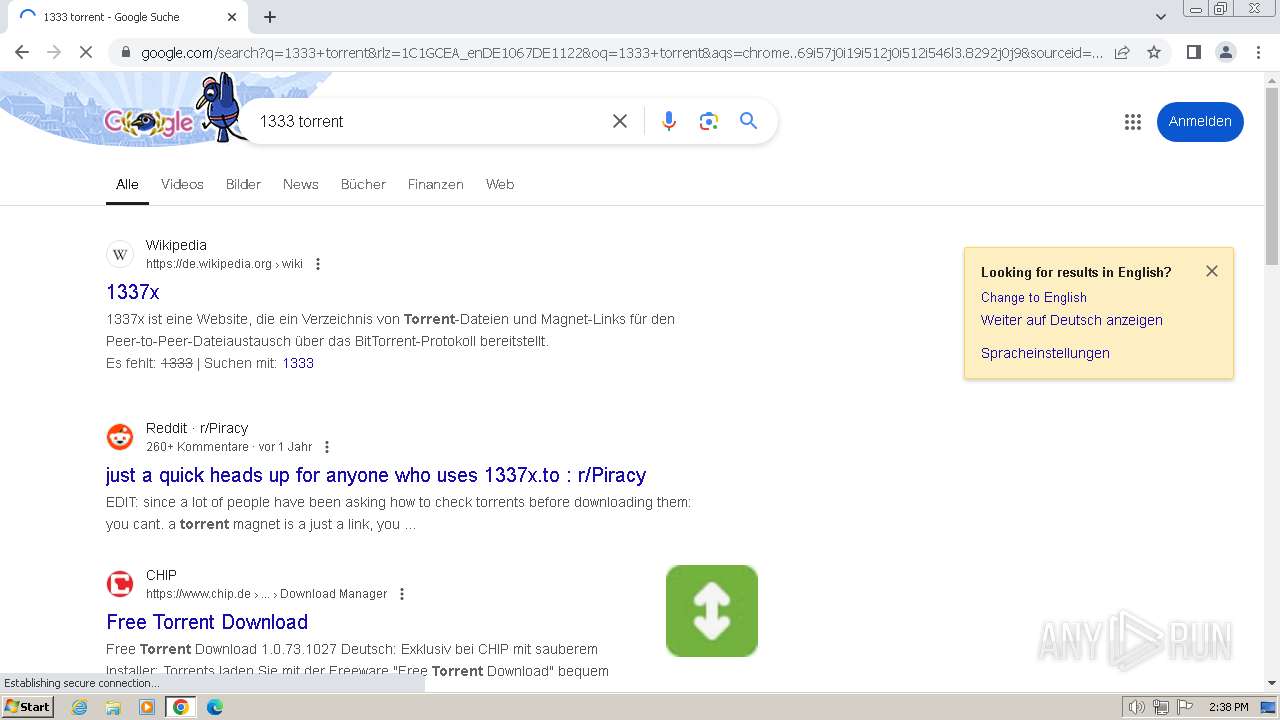The image size is (1280, 720).
Task: Open the Chrome profile icon
Action: pyautogui.click(x=1226, y=52)
